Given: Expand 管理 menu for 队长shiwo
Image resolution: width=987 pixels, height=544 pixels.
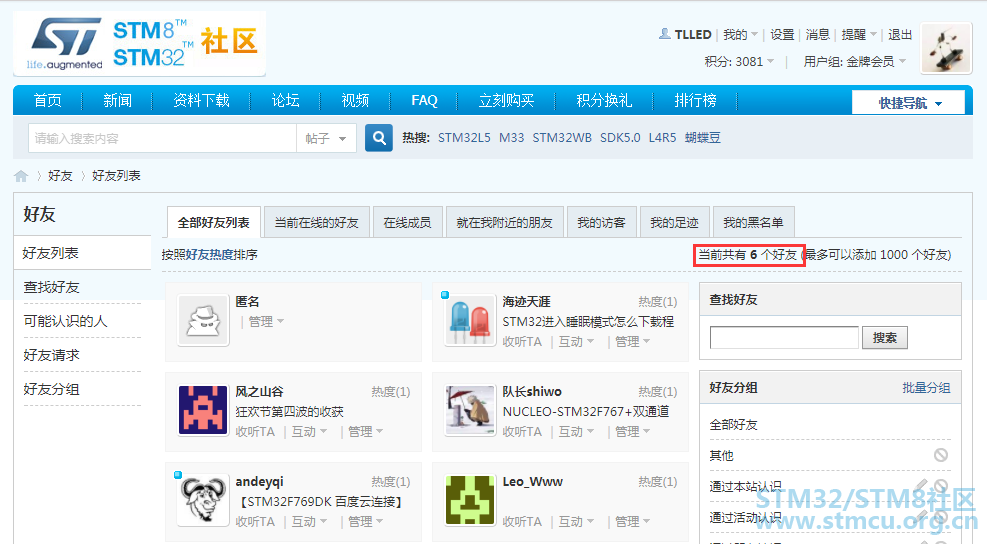Looking at the screenshot, I should pos(632,431).
